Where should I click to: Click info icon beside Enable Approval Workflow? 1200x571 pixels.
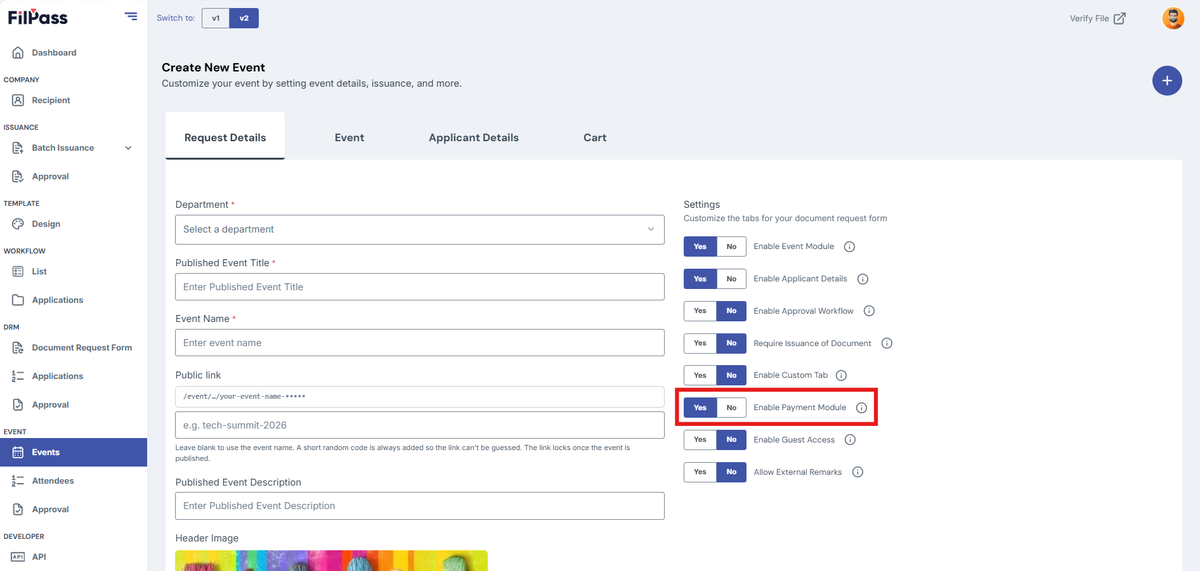(869, 311)
